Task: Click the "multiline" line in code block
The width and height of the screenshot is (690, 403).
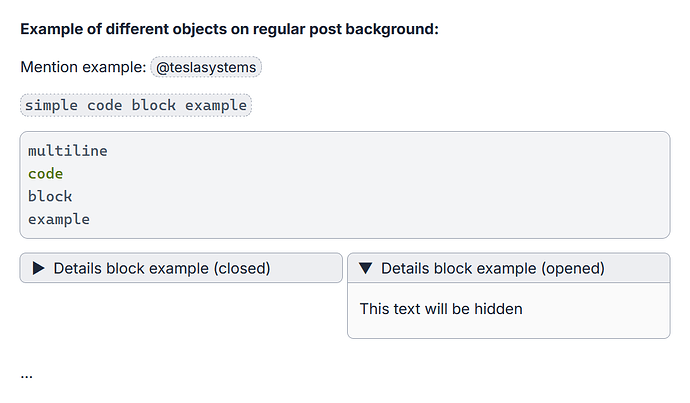Action: coord(67,151)
